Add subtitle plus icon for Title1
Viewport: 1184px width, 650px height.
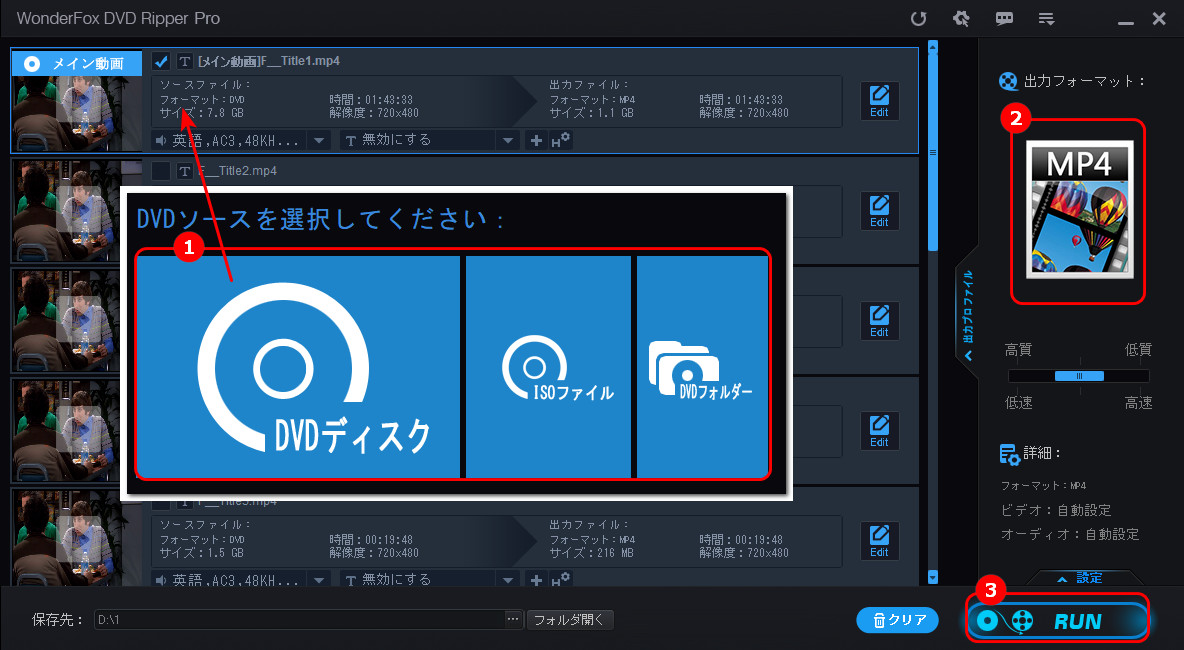click(x=536, y=140)
